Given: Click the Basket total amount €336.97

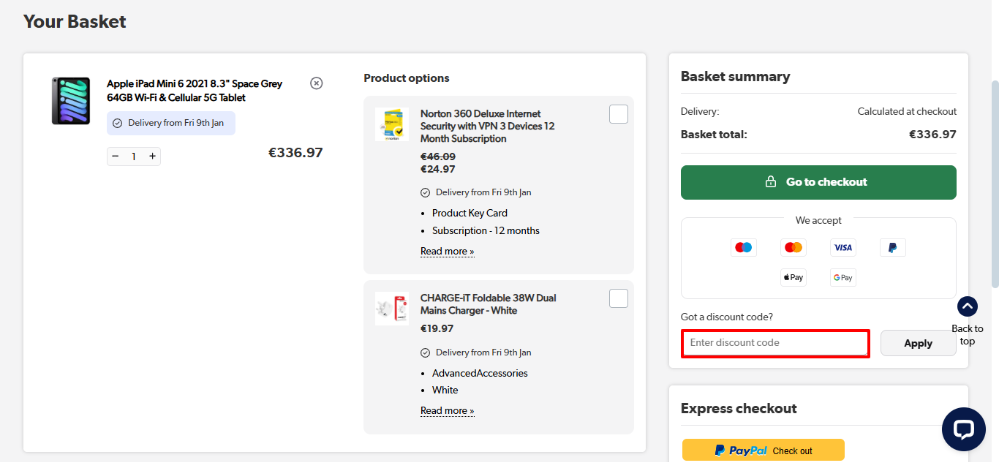Looking at the screenshot, I should click(x=932, y=134).
